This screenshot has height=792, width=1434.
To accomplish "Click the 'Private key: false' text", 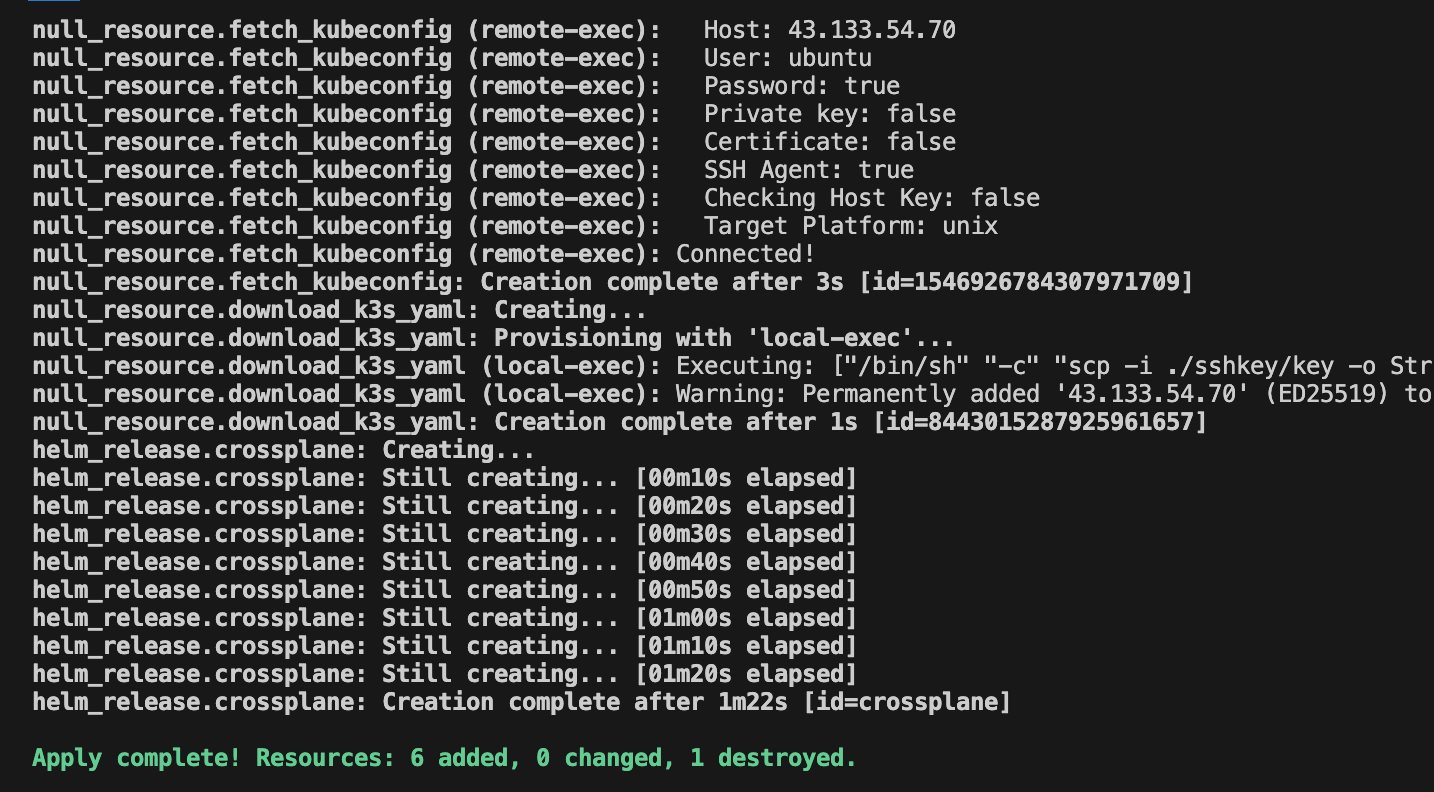I will point(830,114).
